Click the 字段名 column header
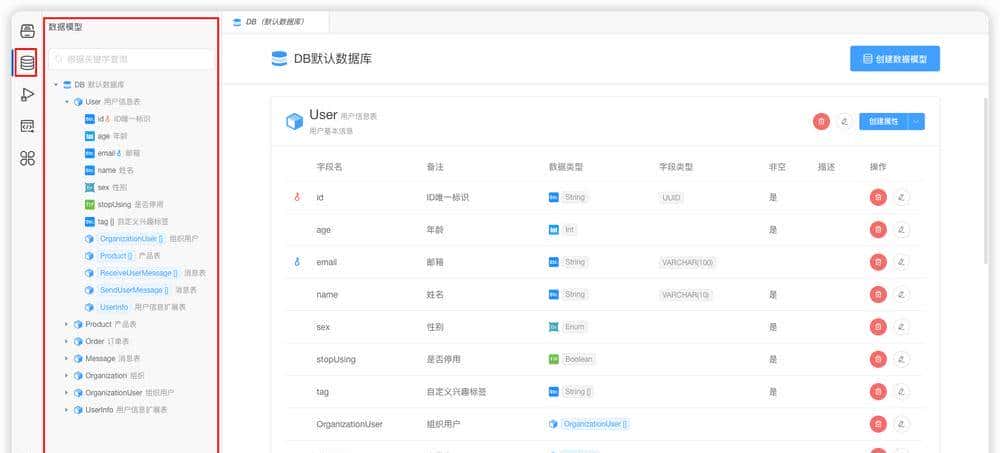The width and height of the screenshot is (1000, 453). coord(329,167)
